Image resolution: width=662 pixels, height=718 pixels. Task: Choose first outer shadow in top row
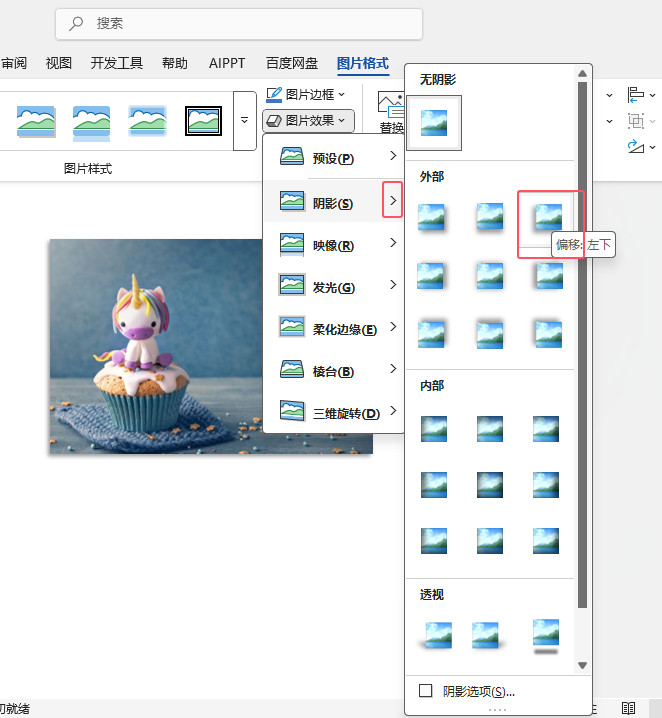click(x=431, y=218)
